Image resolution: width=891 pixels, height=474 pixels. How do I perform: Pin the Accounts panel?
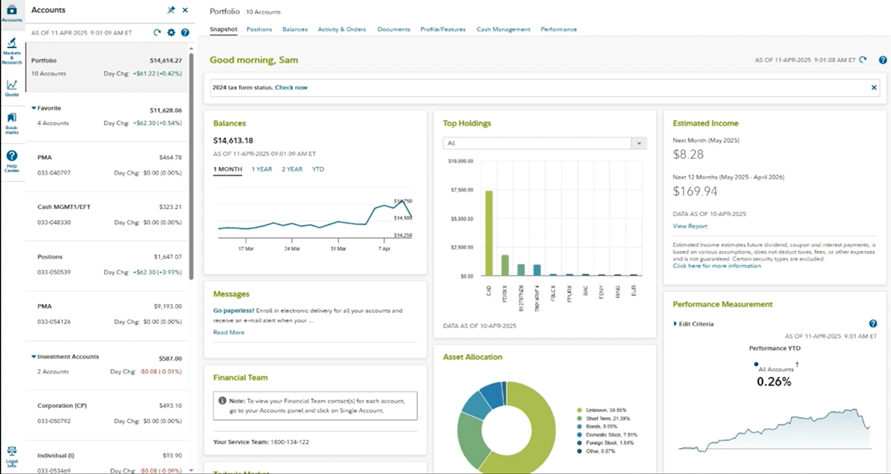[x=171, y=10]
